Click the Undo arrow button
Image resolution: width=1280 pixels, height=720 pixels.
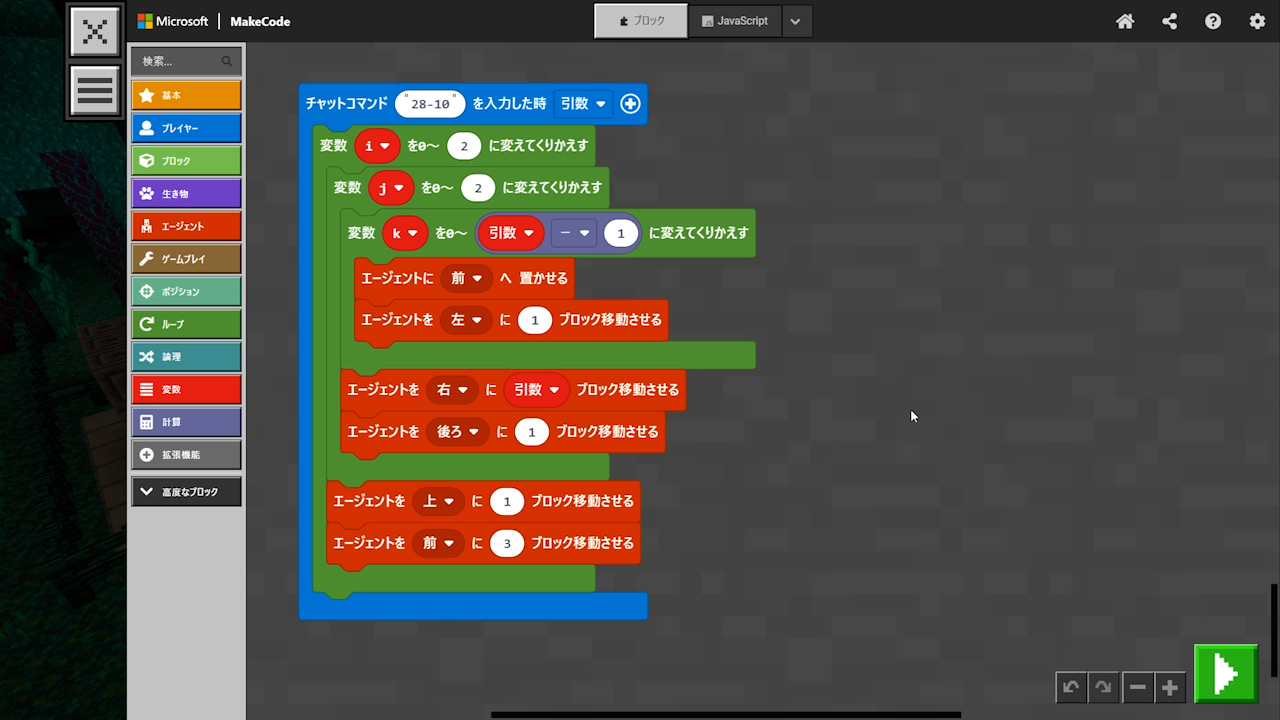(1071, 687)
